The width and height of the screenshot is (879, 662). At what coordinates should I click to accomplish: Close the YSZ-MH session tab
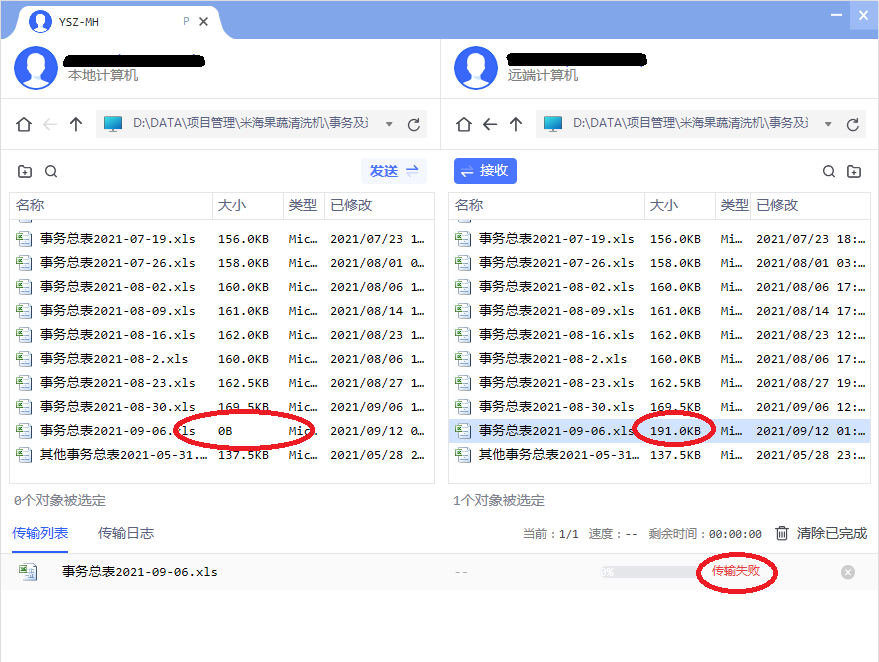203,21
